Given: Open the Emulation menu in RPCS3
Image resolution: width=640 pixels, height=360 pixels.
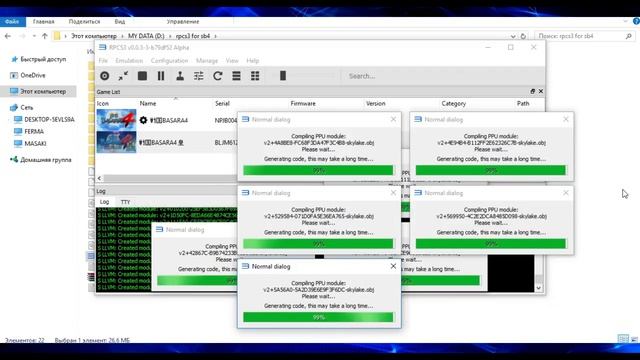Looking at the screenshot, I should (129, 60).
